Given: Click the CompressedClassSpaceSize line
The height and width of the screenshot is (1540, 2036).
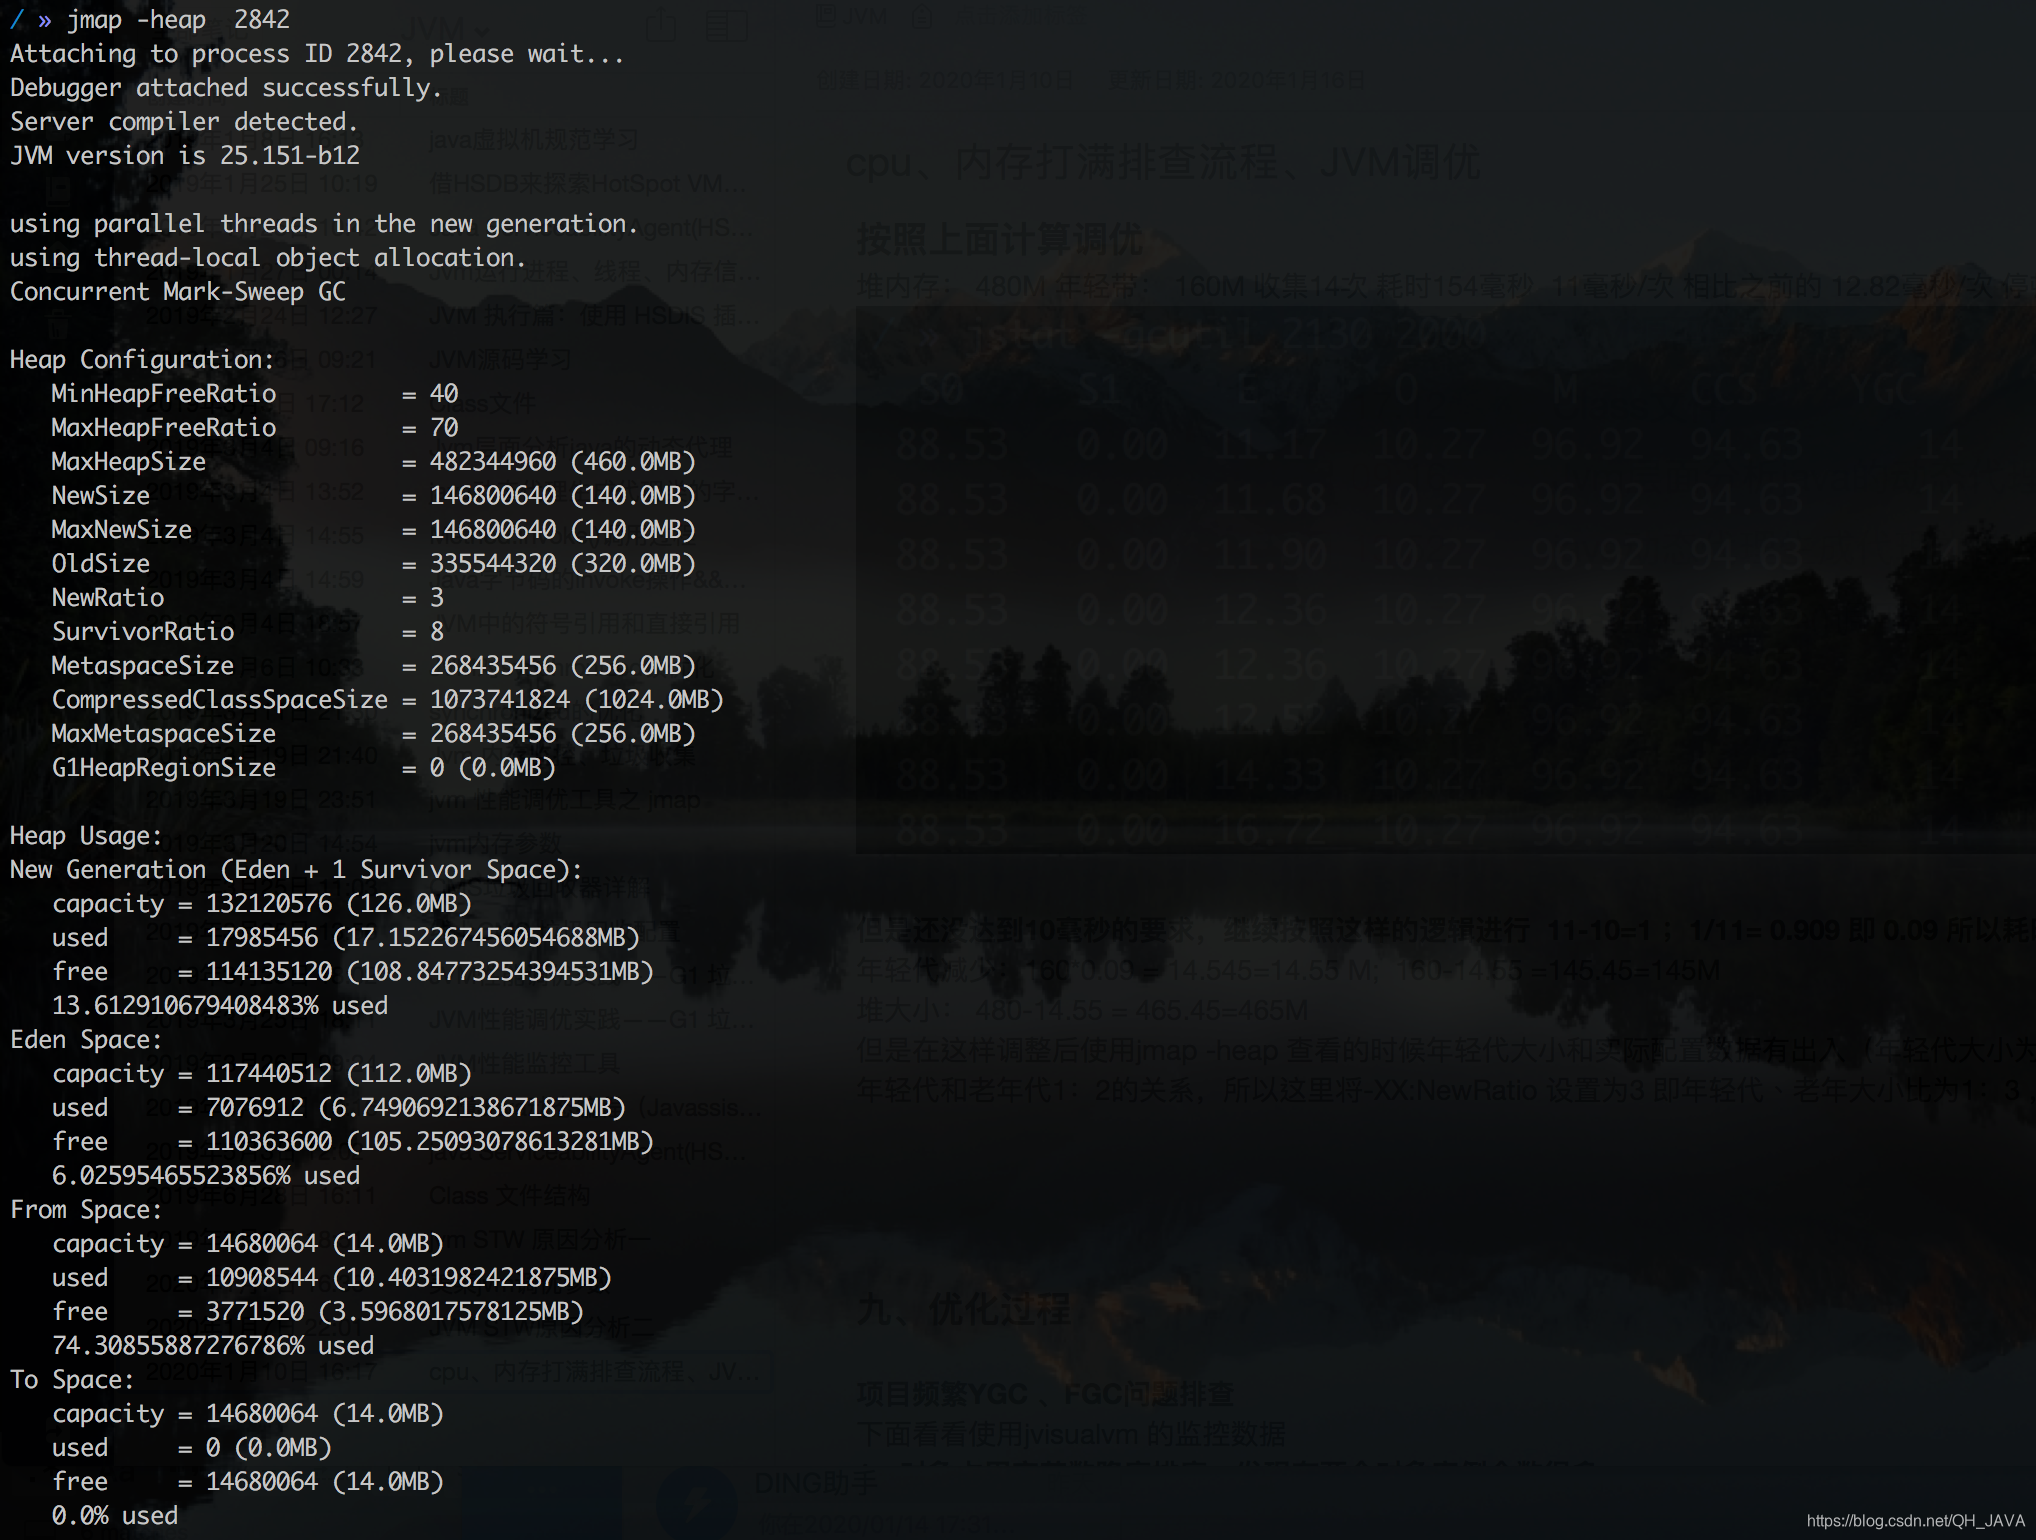Looking at the screenshot, I should [219, 700].
